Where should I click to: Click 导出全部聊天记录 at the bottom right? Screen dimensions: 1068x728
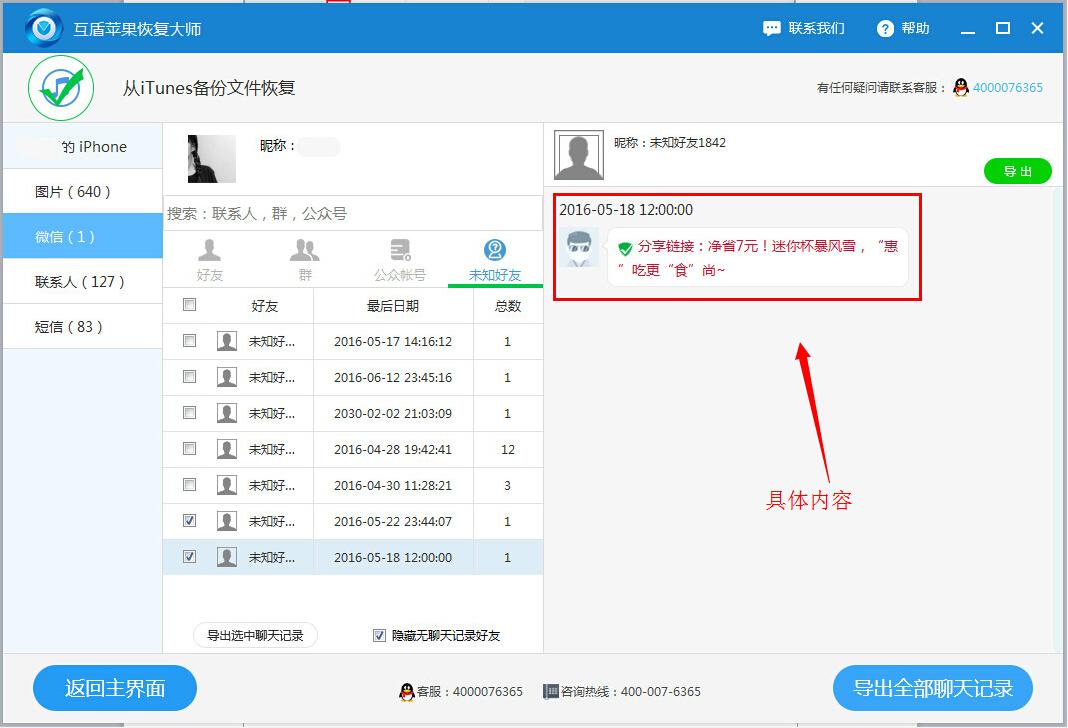[x=932, y=688]
